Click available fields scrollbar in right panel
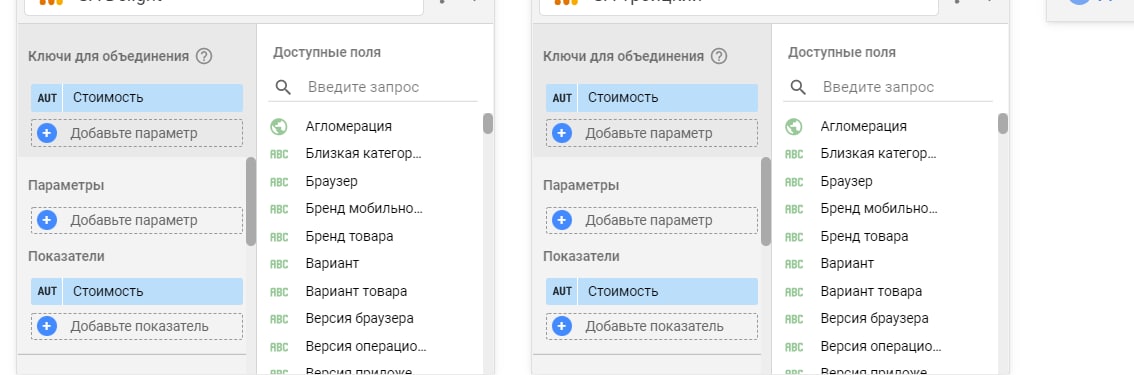The image size is (1134, 375). pyautogui.click(x=1003, y=124)
